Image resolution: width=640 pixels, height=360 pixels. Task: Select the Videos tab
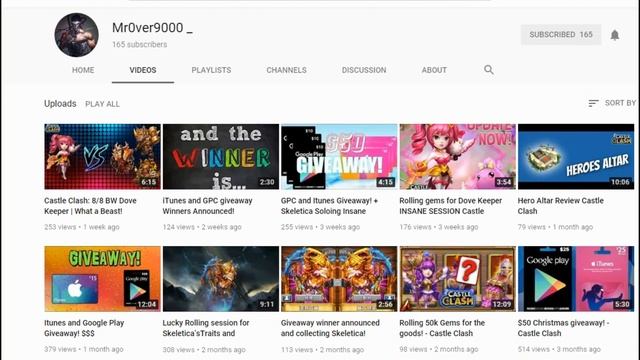tap(143, 70)
